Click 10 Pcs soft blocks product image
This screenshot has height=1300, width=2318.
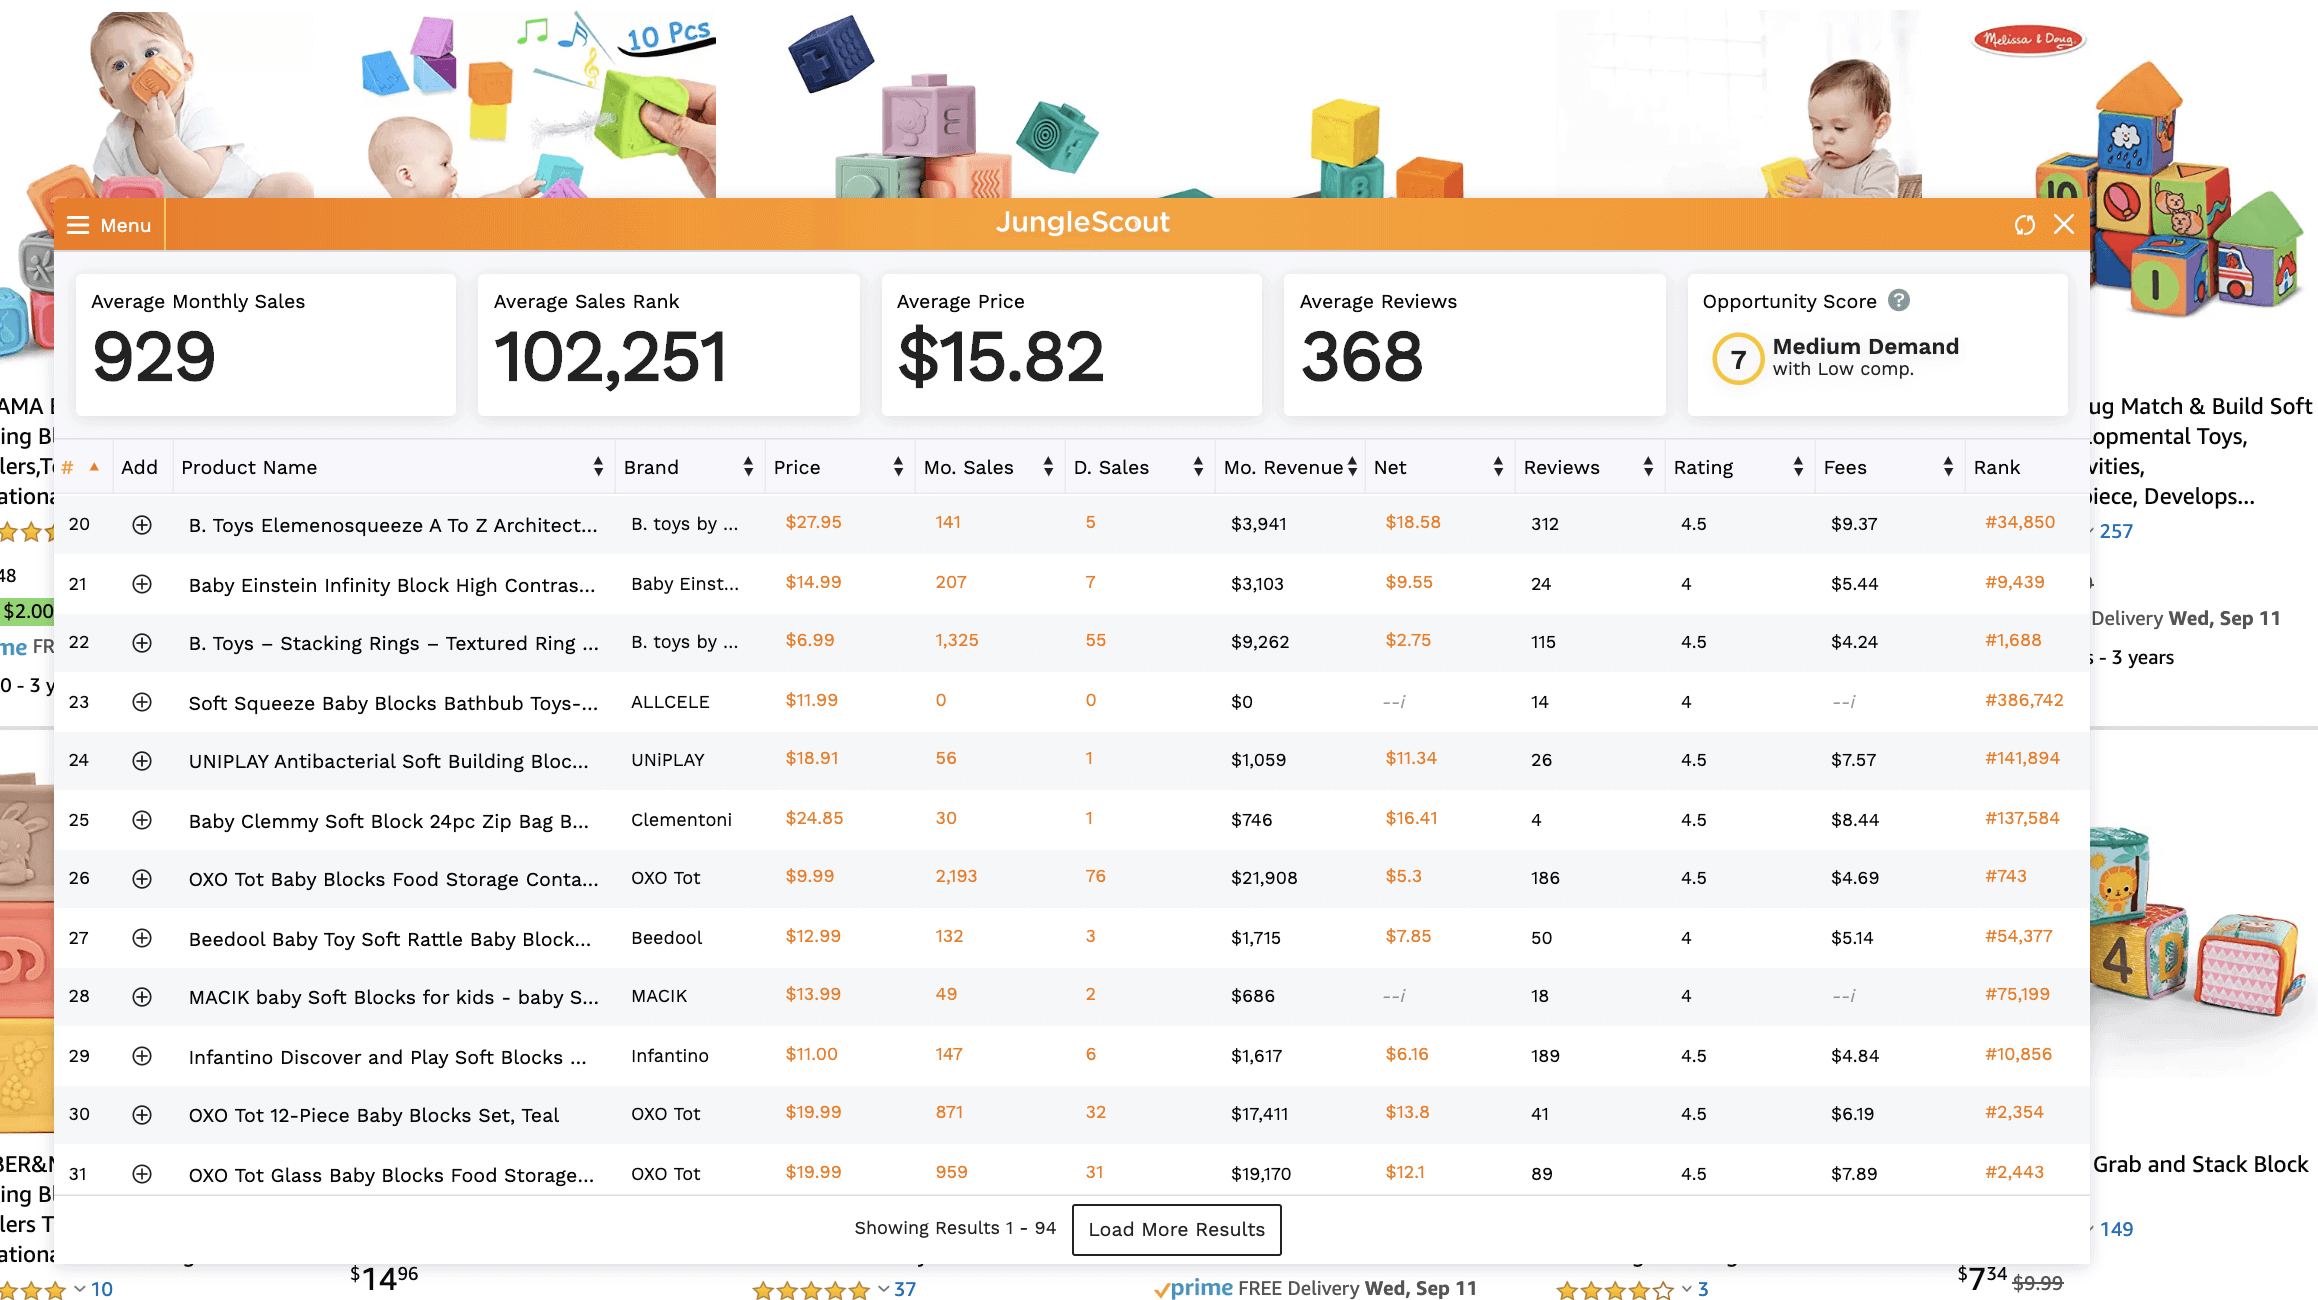(x=540, y=105)
